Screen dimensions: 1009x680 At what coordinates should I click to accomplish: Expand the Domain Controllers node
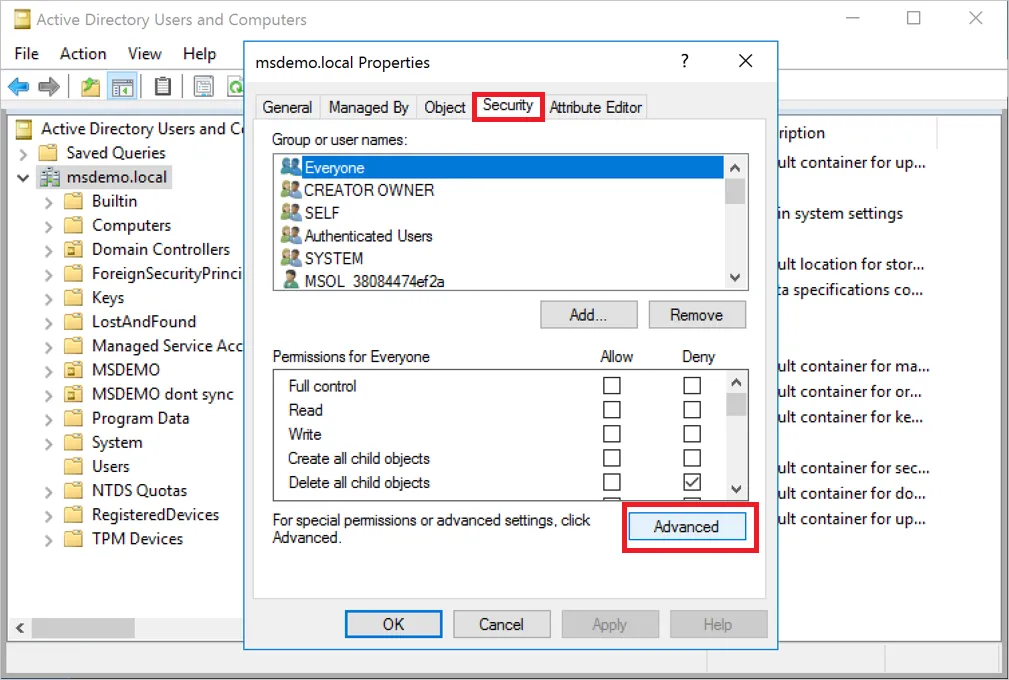click(48, 250)
